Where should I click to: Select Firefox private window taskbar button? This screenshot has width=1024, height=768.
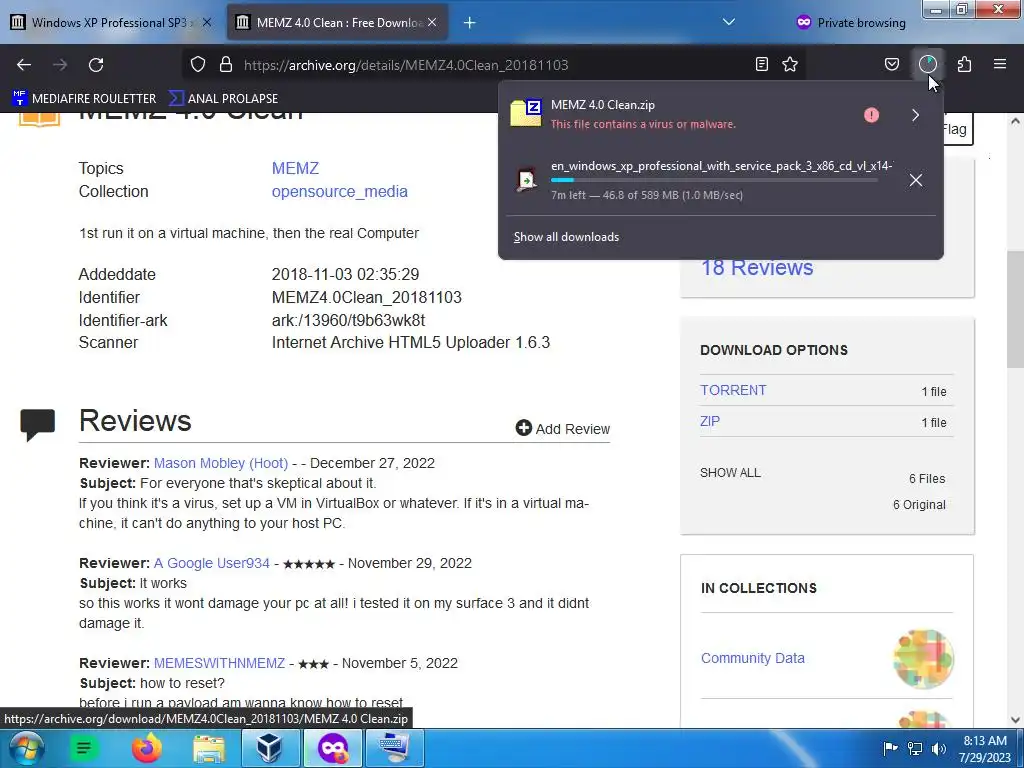(332, 748)
